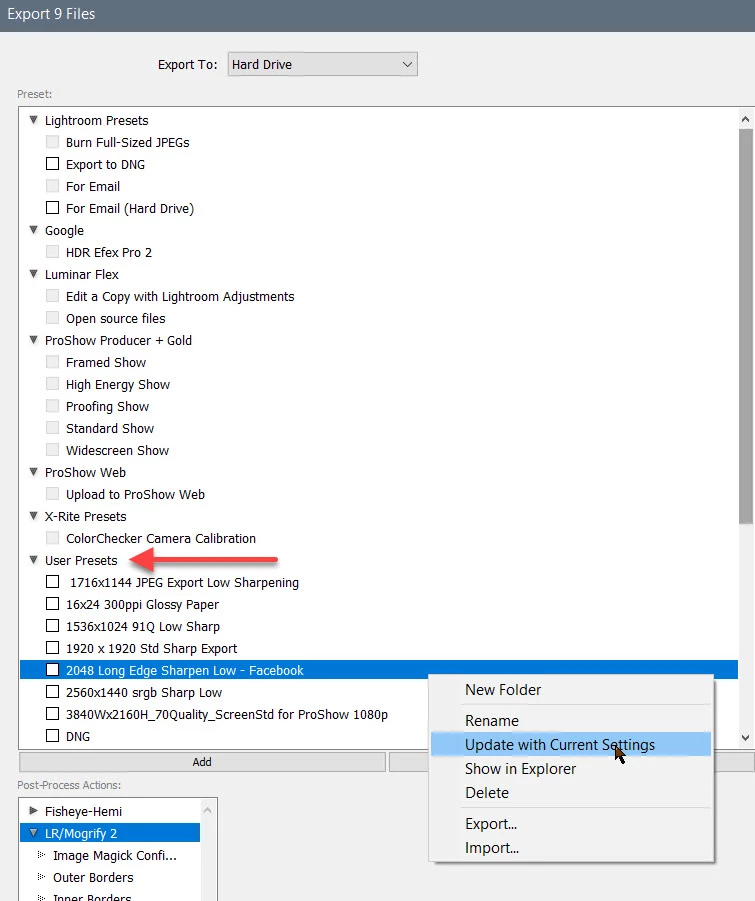Click post-process actions scroll up arrow
The width and height of the screenshot is (755, 901).
click(207, 810)
